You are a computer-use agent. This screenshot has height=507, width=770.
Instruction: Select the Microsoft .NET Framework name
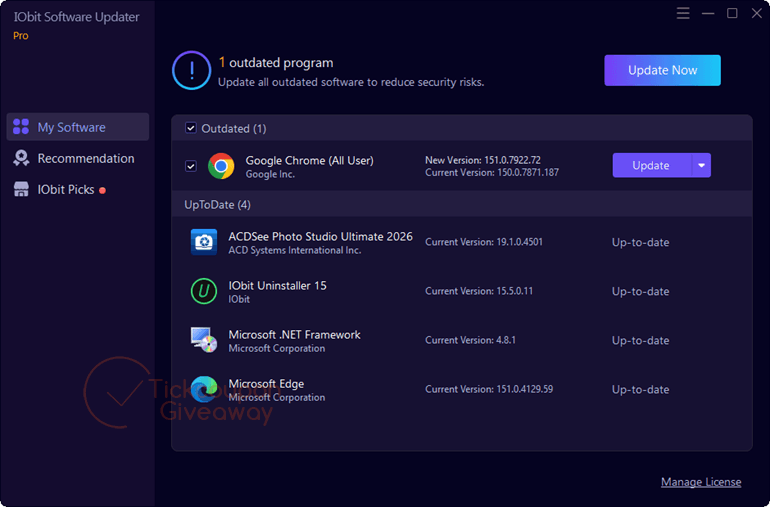click(295, 335)
